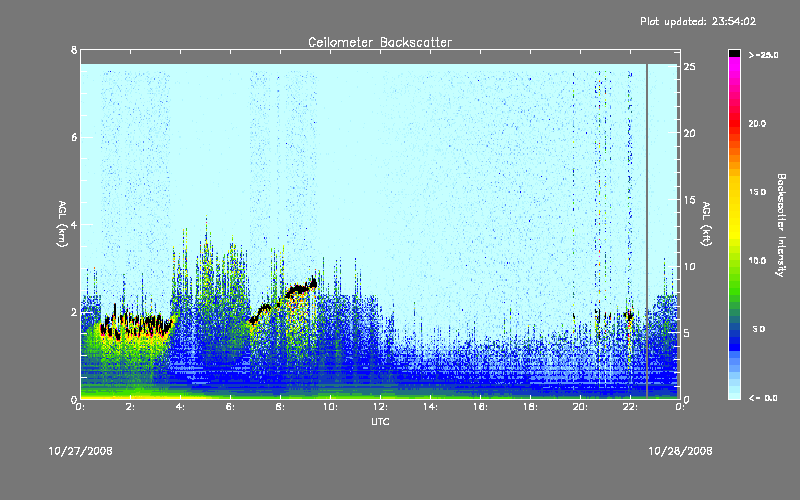Click the '10:' hour tick on x-axis
The image size is (800, 500).
330,407
